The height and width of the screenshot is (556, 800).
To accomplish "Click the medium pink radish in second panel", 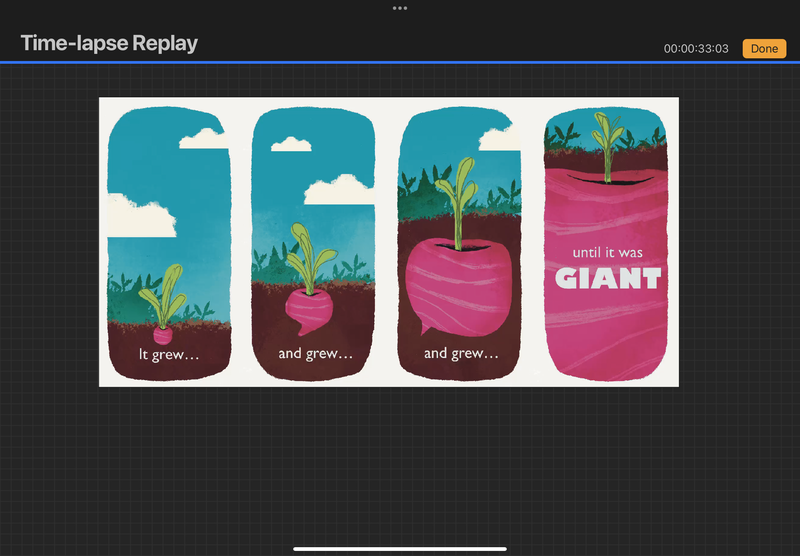I will pyautogui.click(x=306, y=308).
